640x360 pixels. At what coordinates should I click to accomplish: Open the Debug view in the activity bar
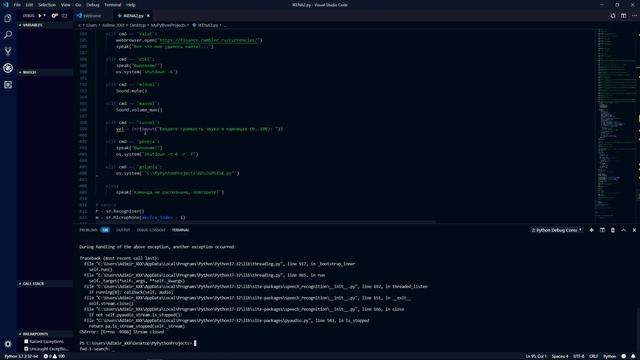[x=8, y=68]
